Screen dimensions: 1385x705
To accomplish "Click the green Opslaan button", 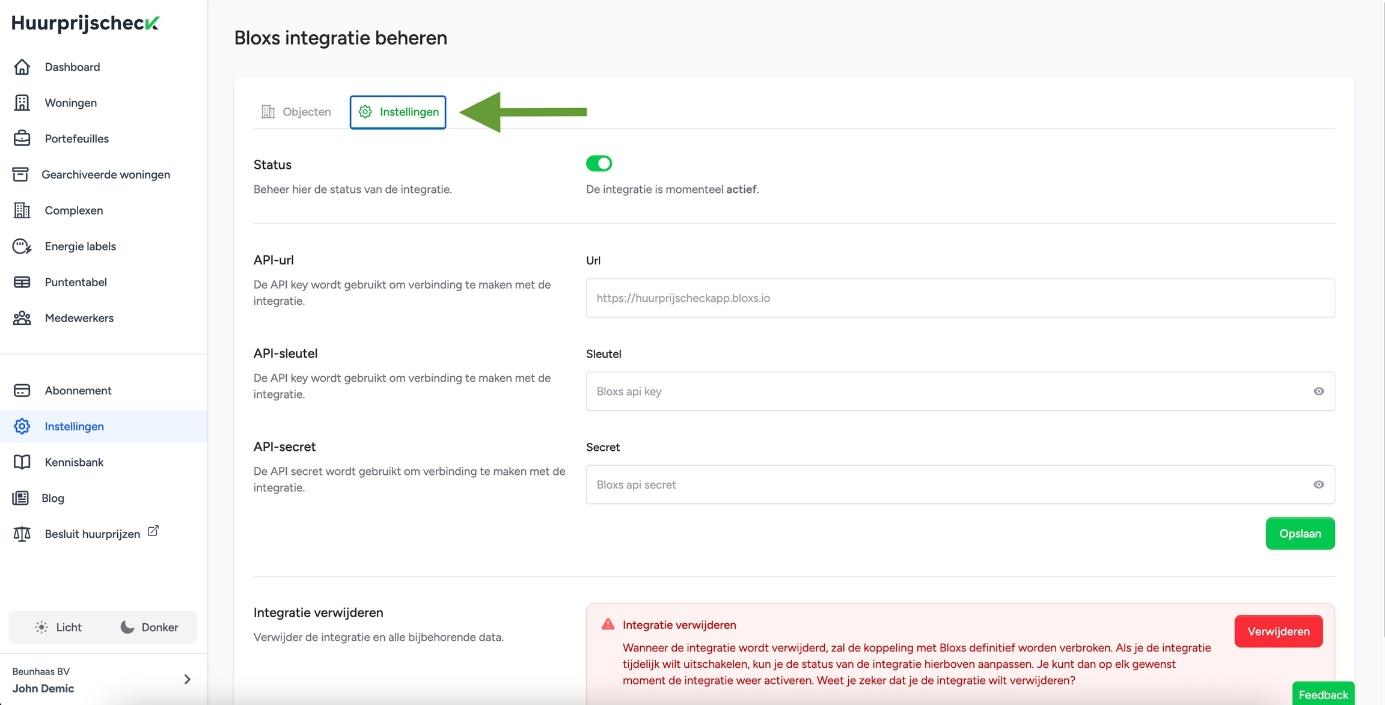I will 1299,534.
